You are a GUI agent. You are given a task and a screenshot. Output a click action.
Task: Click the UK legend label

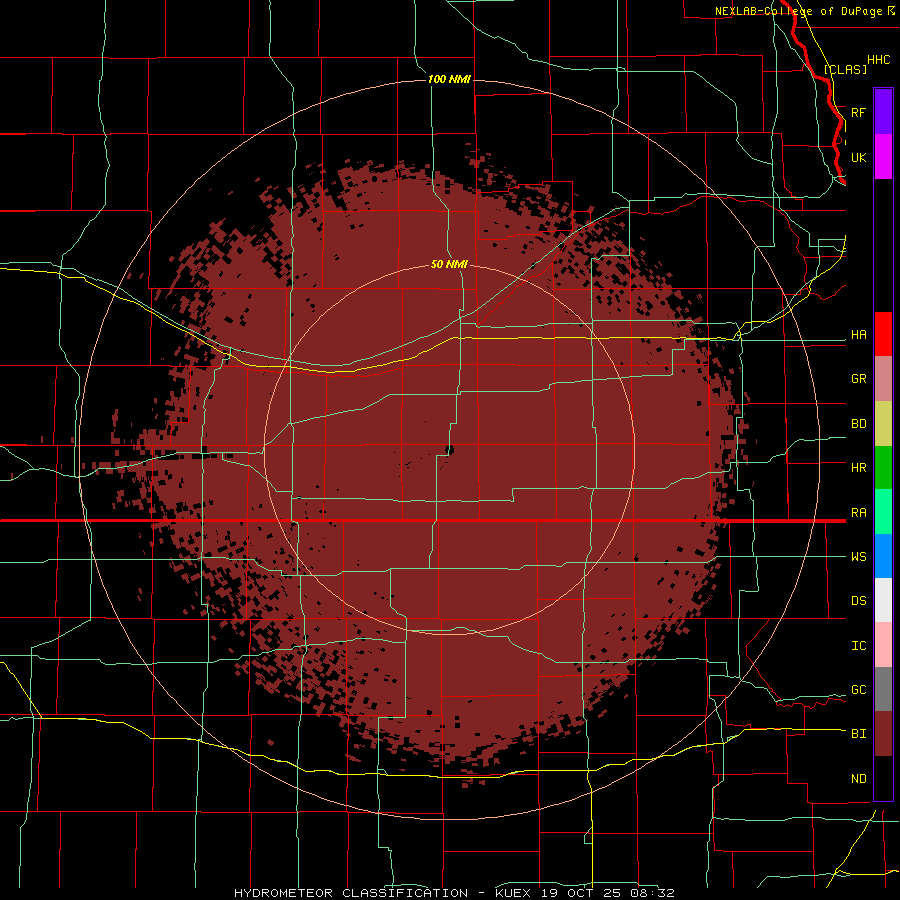(x=858, y=157)
